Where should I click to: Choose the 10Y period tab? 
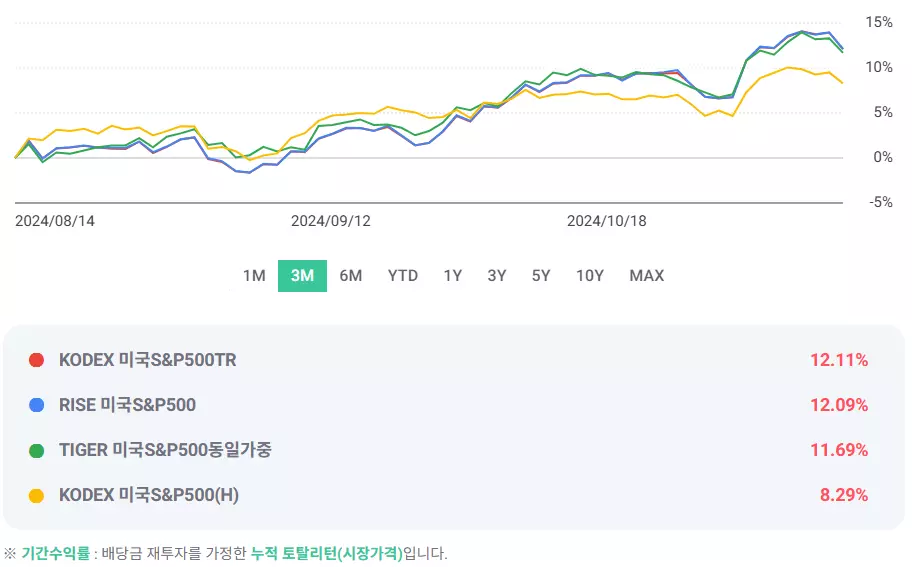pos(590,276)
